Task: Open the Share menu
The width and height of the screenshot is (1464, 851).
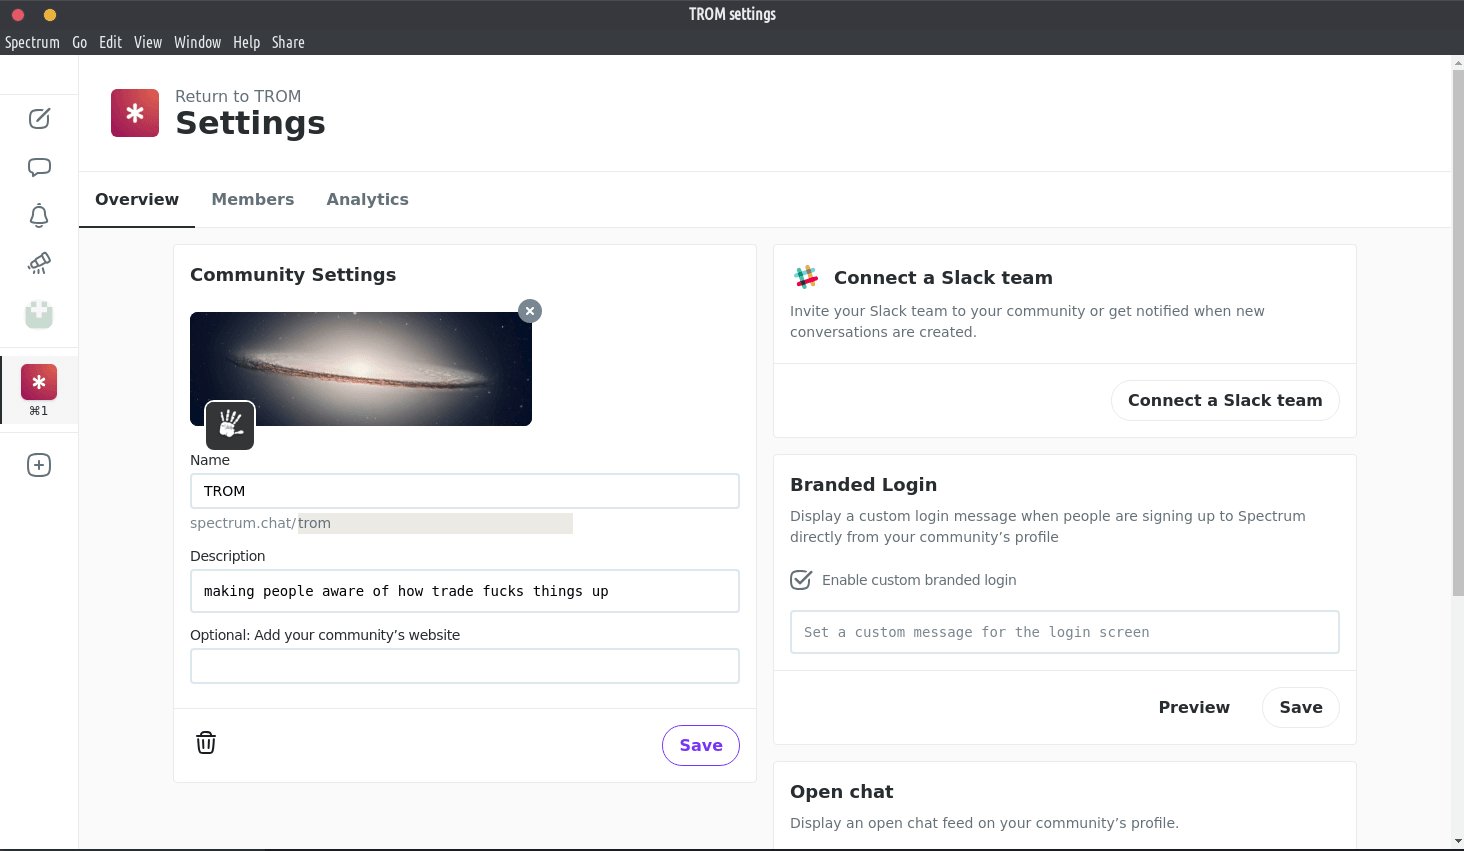Action: point(288,42)
